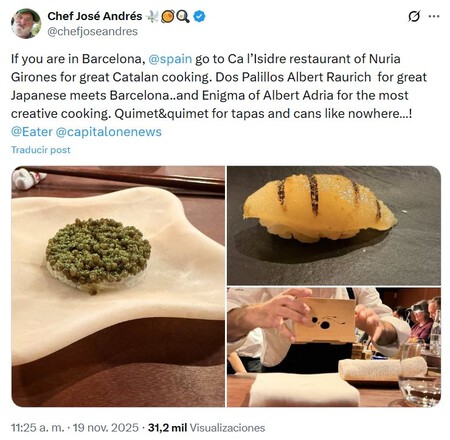Open the Chef José Andrés display name

(95, 16)
